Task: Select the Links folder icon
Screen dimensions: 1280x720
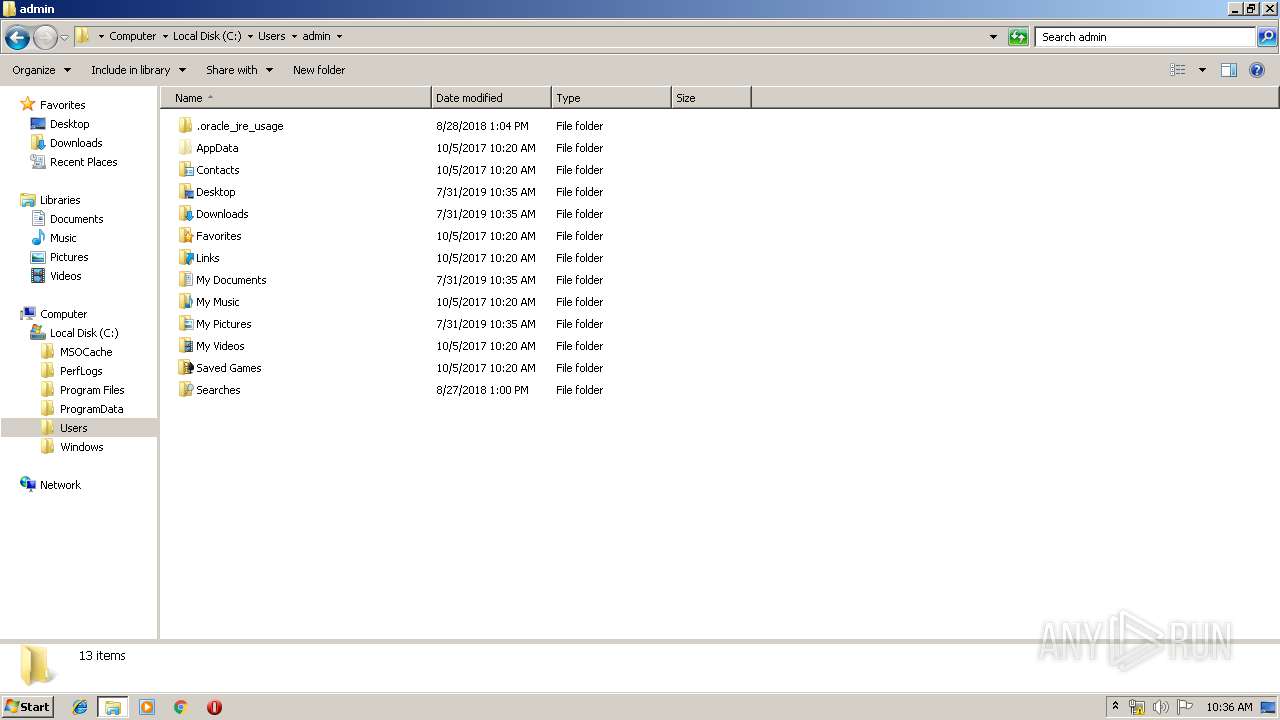Action: 185,258
